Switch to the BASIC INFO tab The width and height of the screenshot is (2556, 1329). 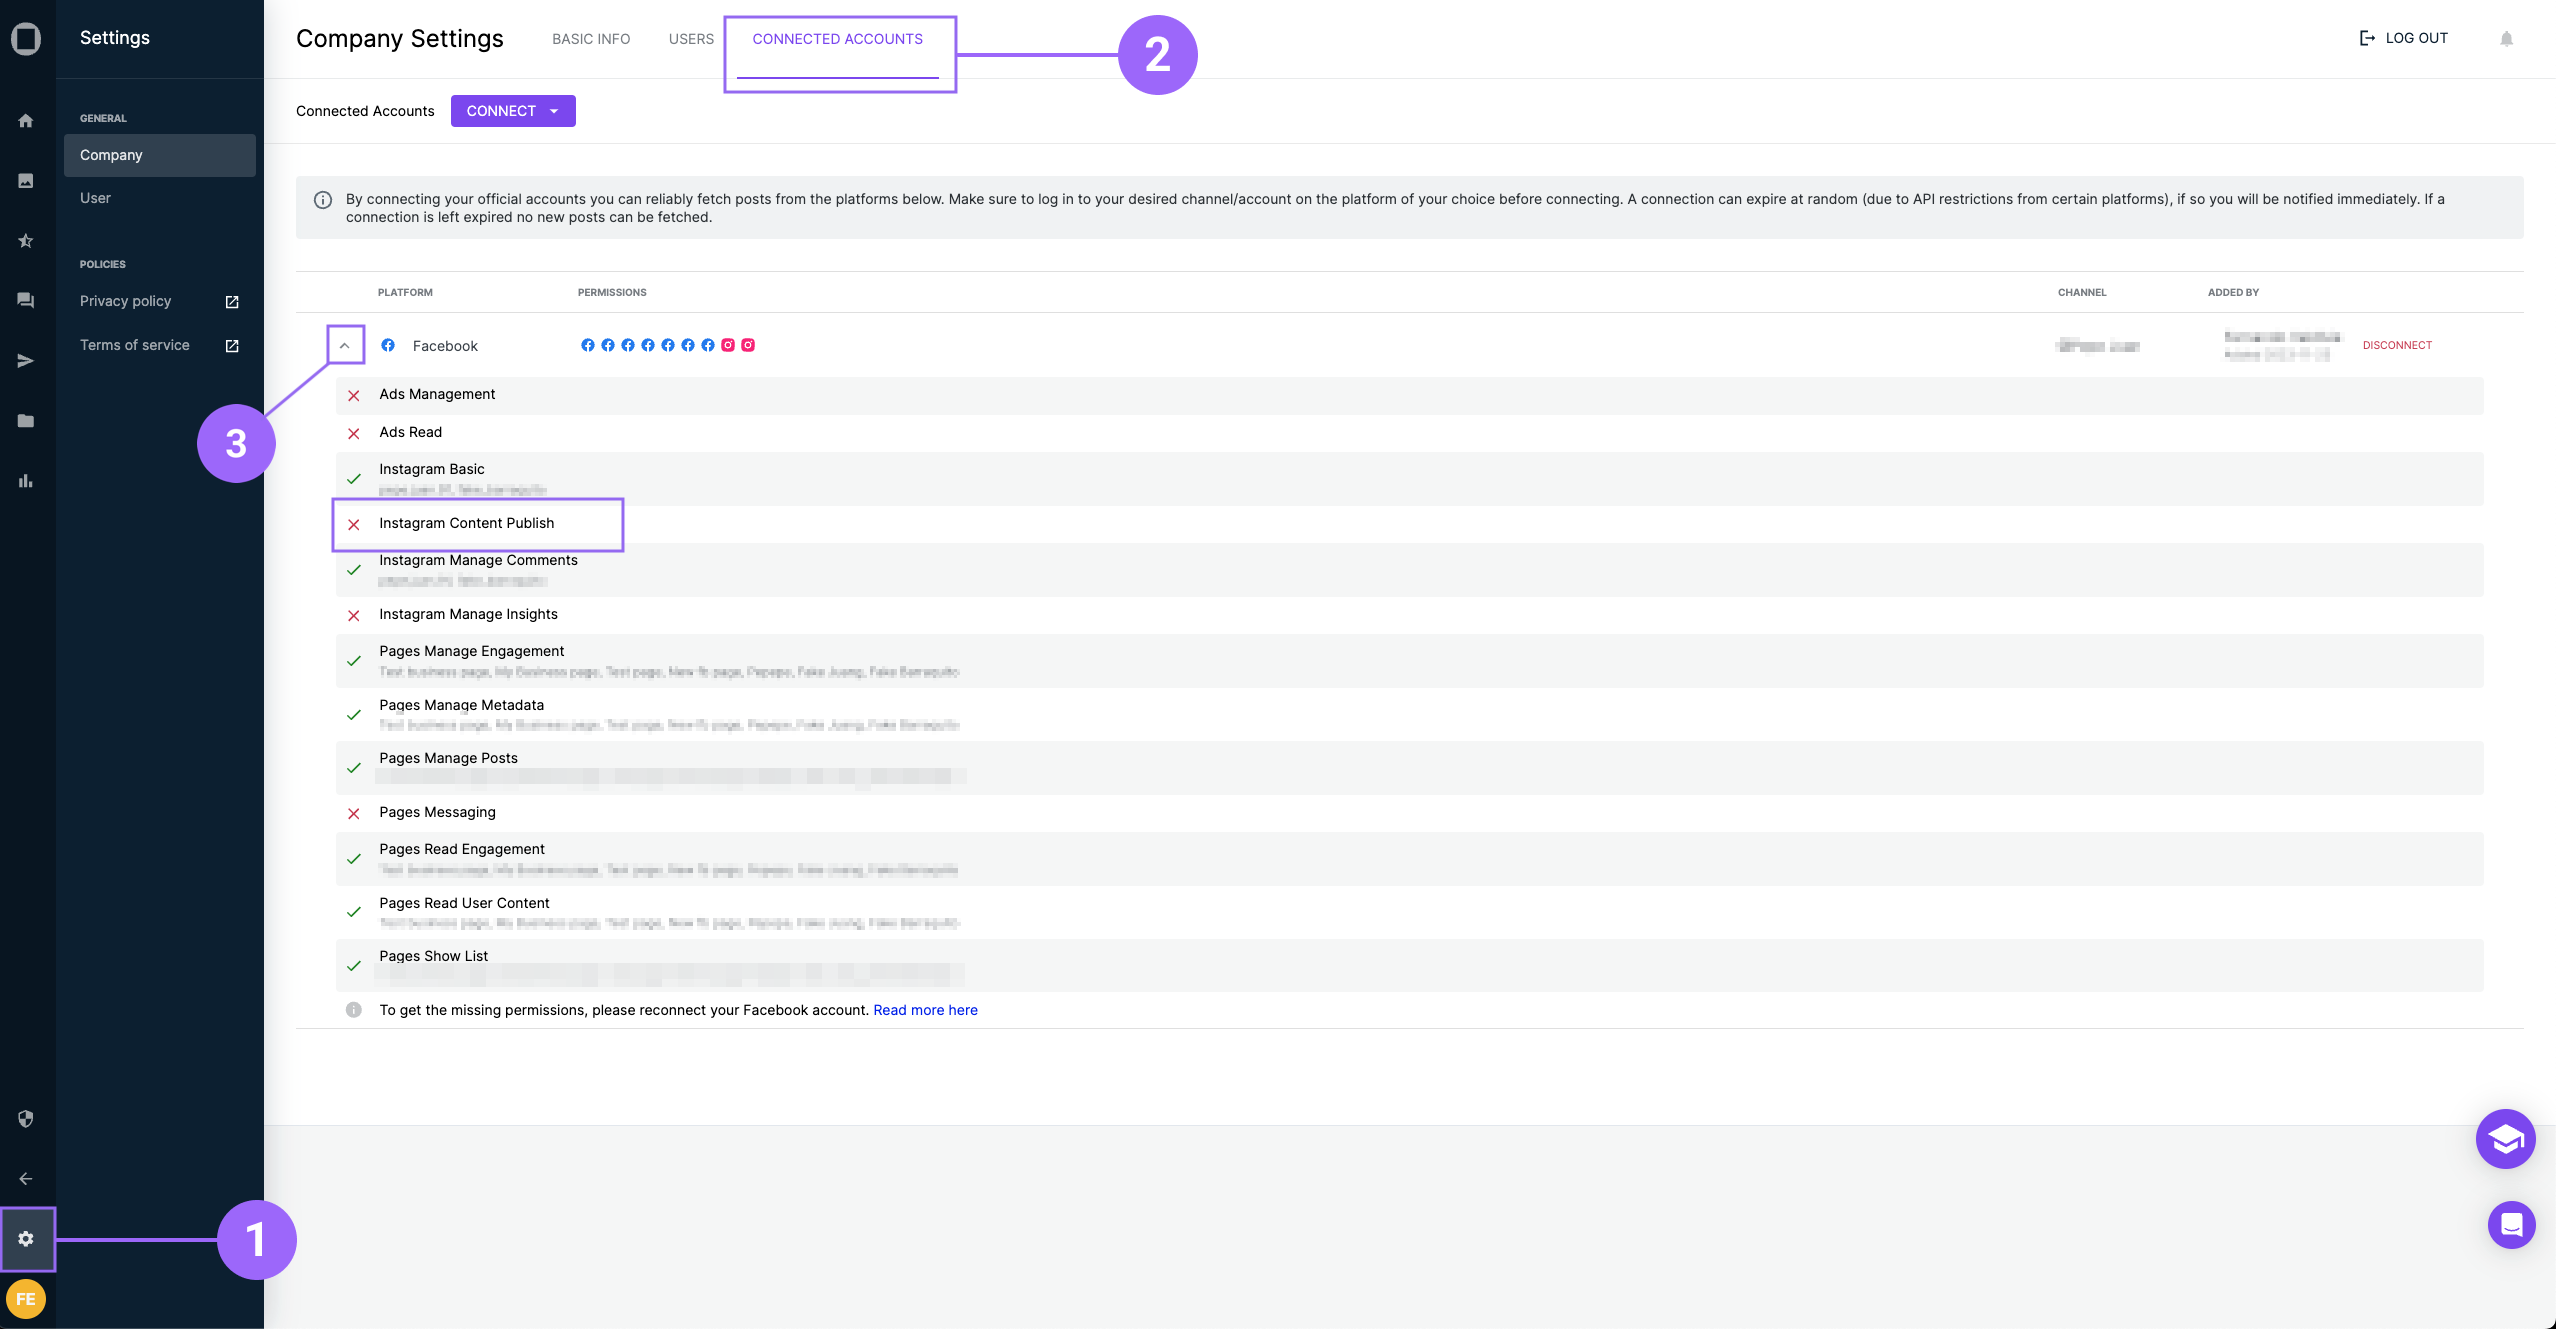591,39
